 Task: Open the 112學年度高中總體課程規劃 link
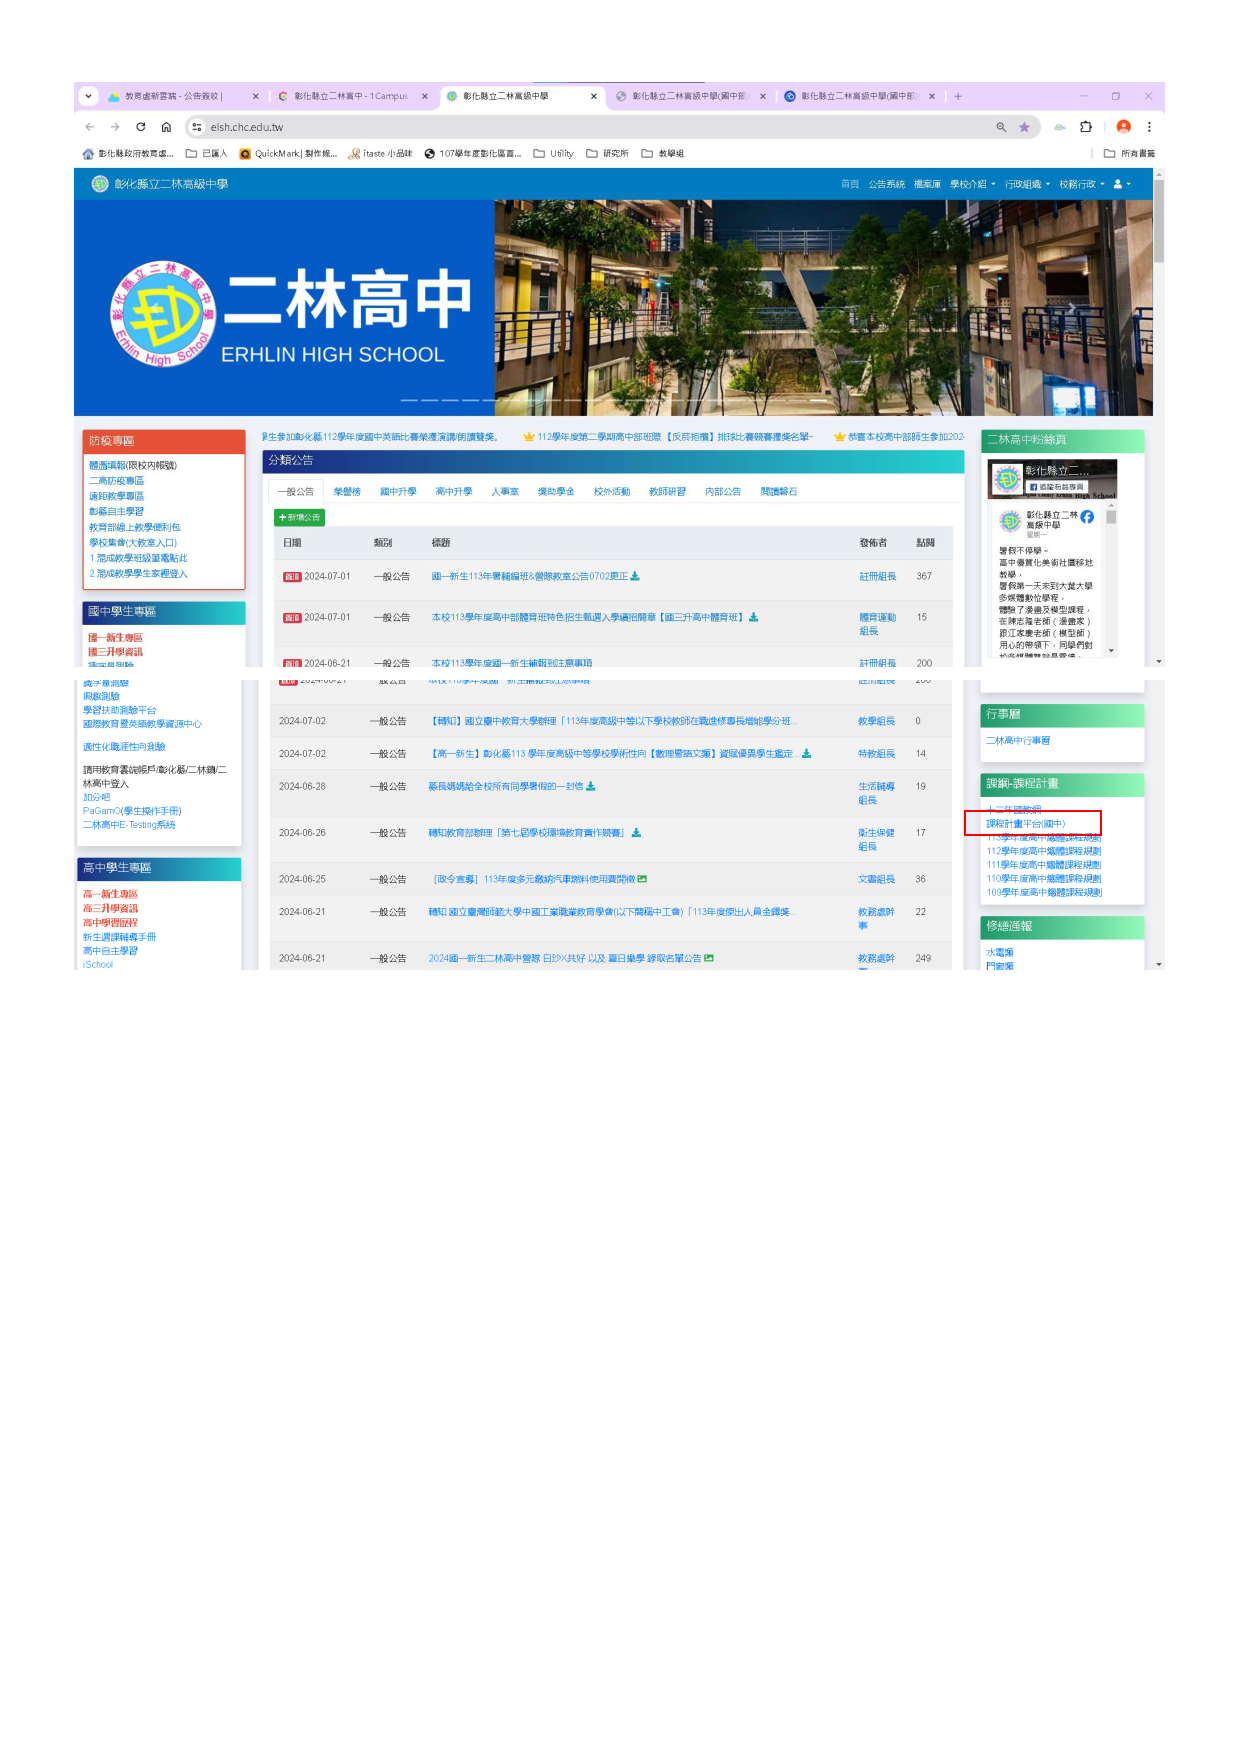(1044, 851)
